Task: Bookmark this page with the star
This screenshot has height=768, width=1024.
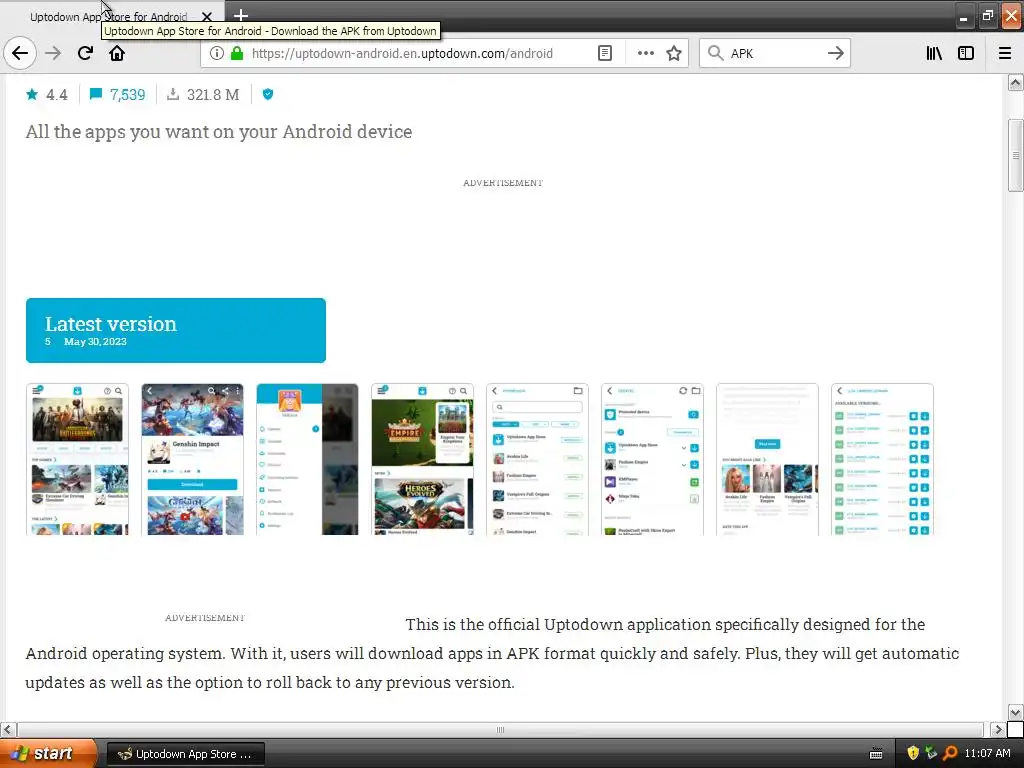Action: [x=674, y=54]
